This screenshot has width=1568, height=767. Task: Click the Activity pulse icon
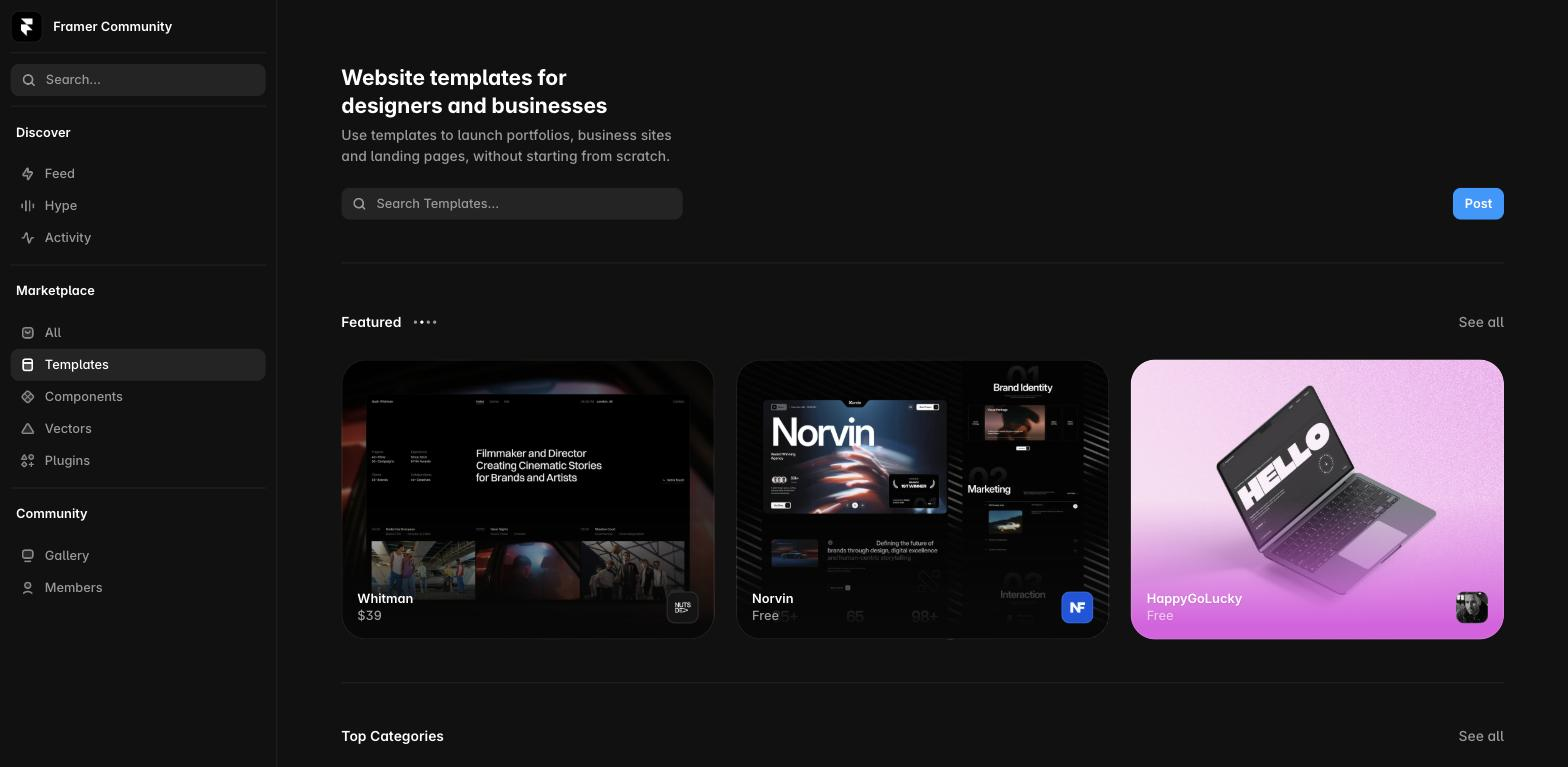(x=28, y=238)
